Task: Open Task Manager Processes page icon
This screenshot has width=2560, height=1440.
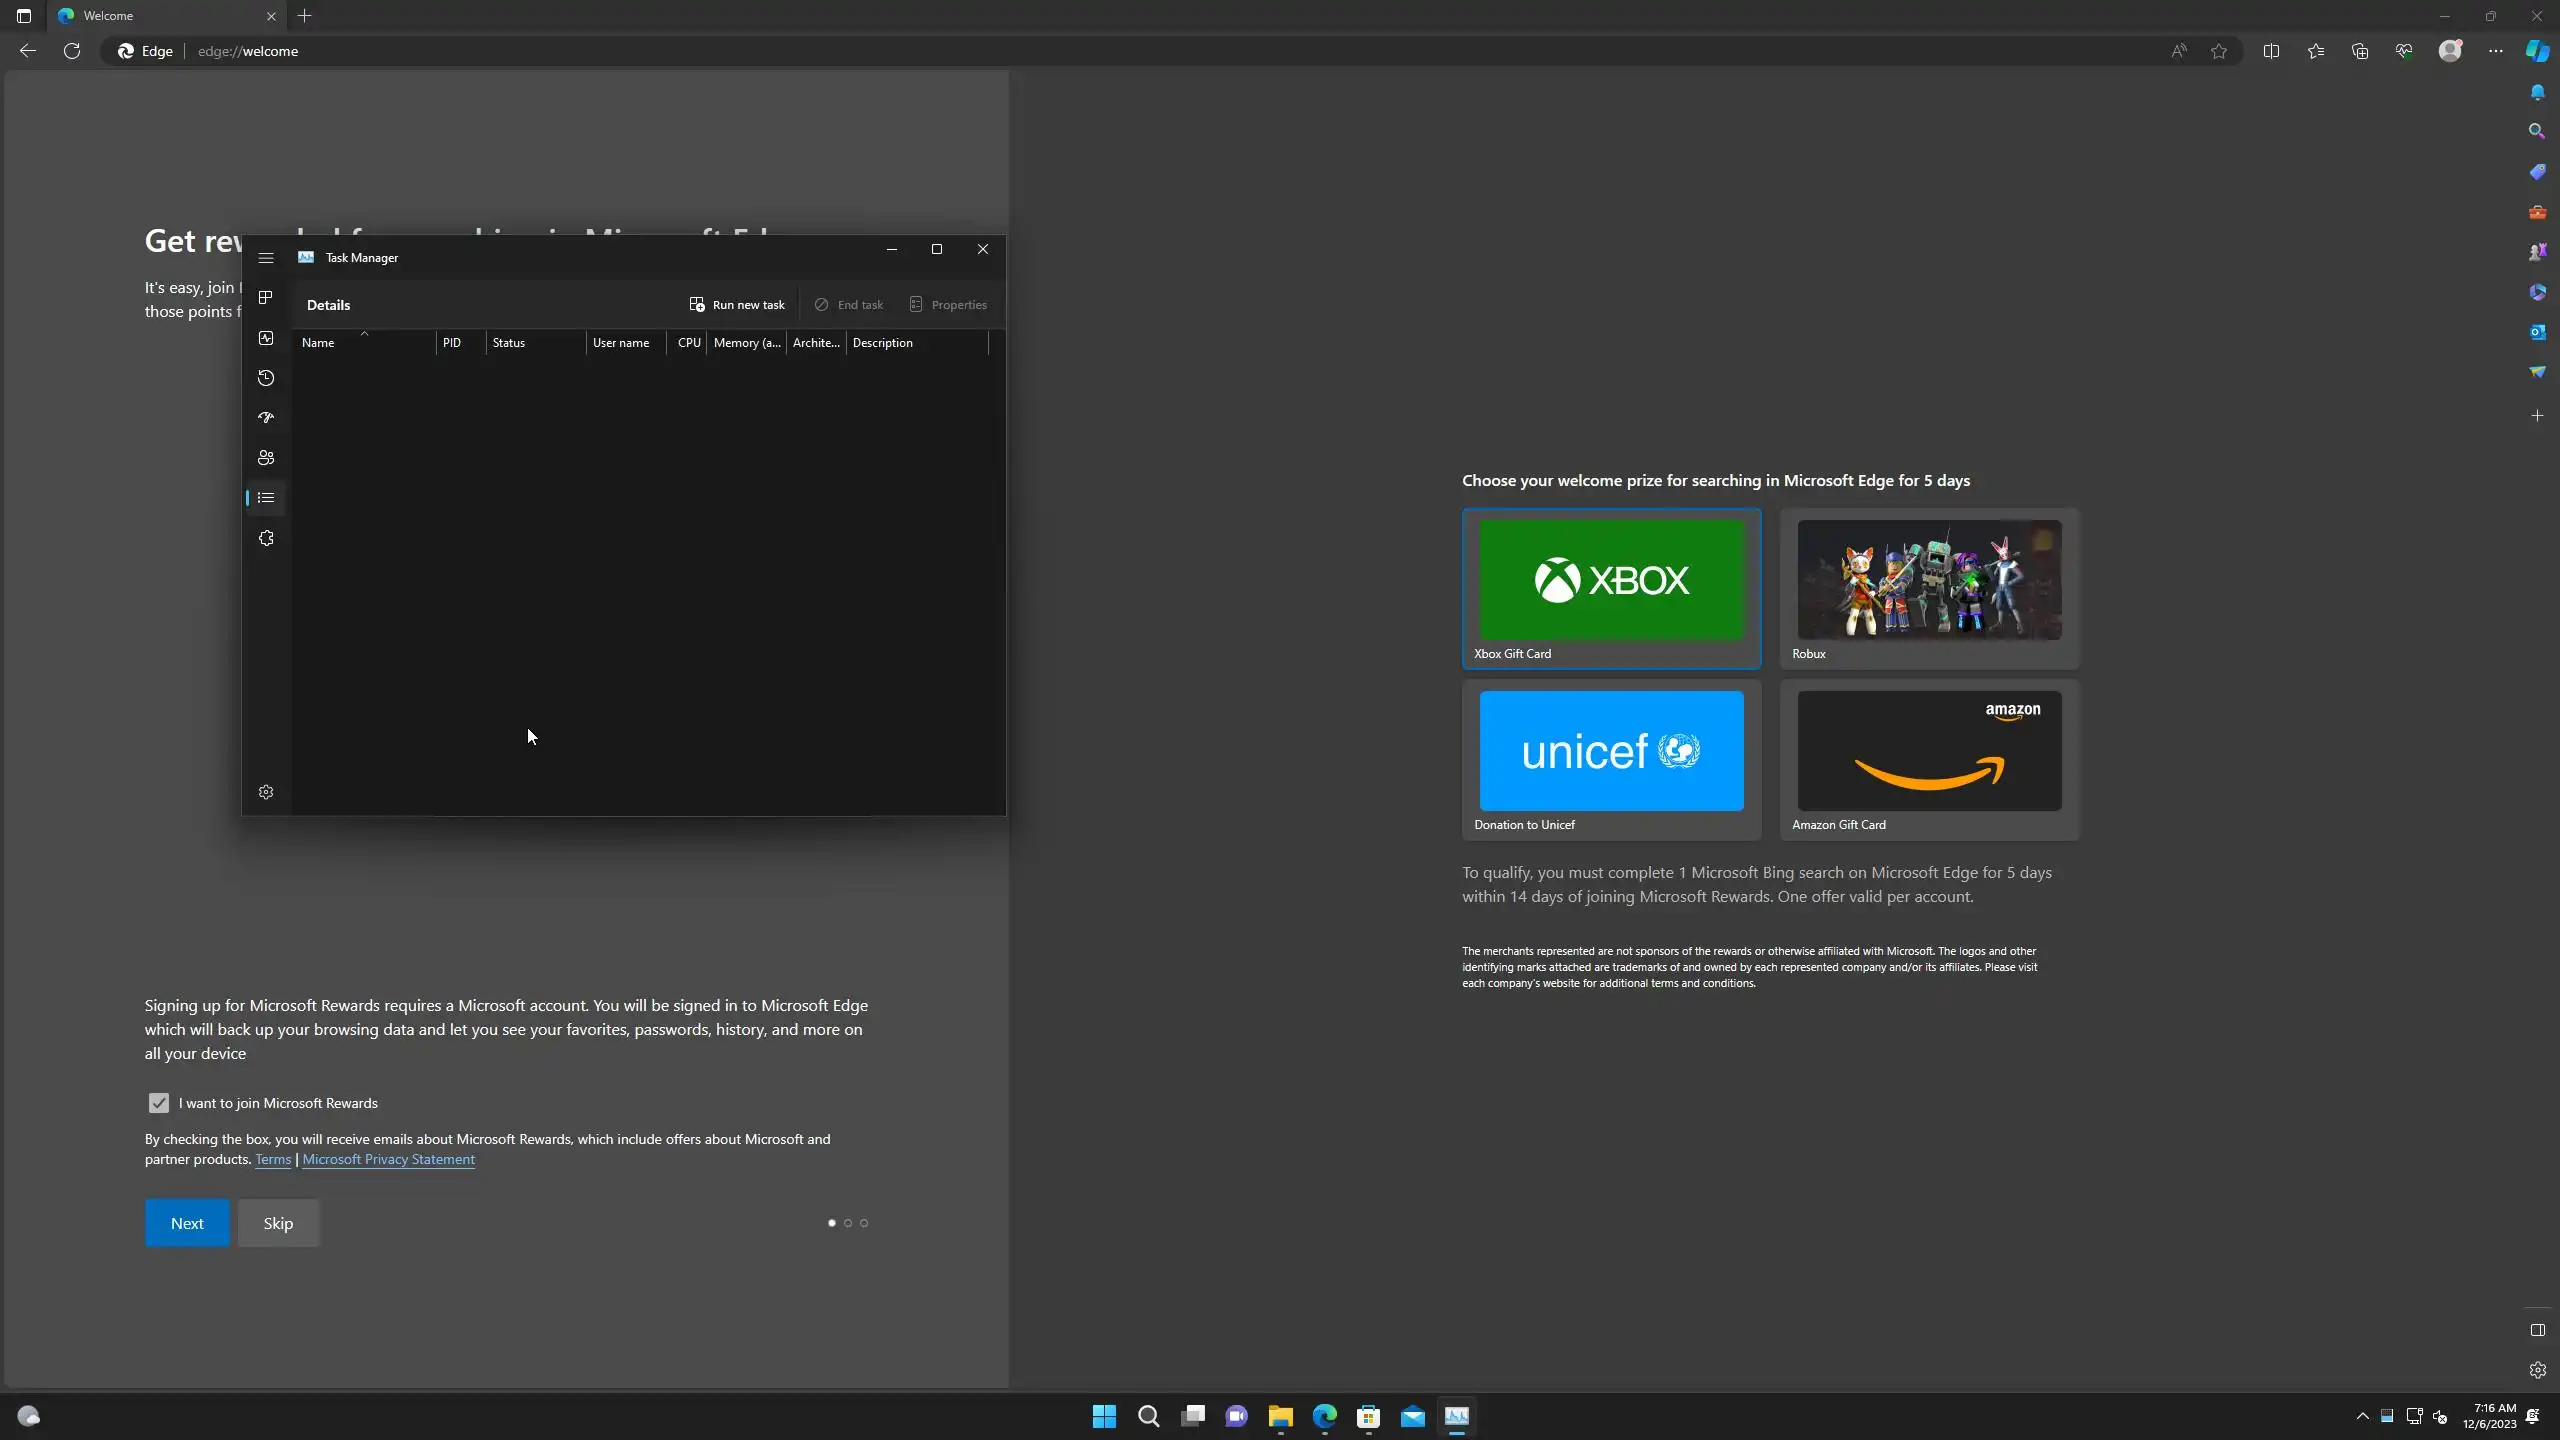Action: (x=266, y=298)
